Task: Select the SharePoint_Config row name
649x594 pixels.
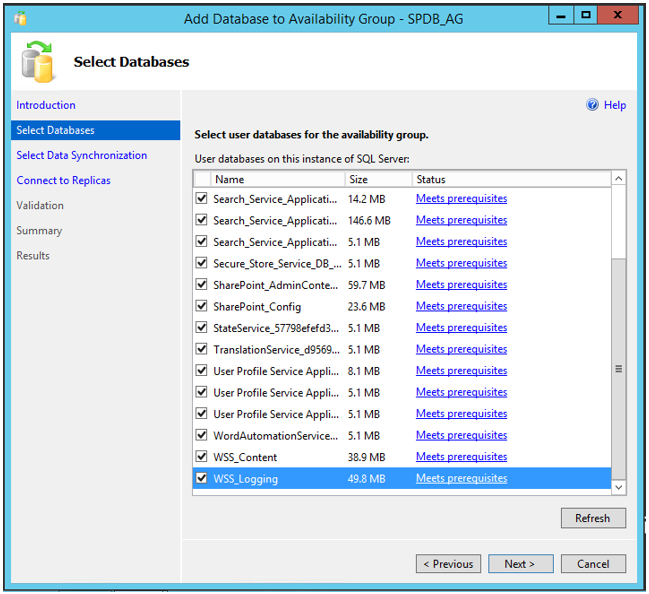Action: (x=257, y=307)
